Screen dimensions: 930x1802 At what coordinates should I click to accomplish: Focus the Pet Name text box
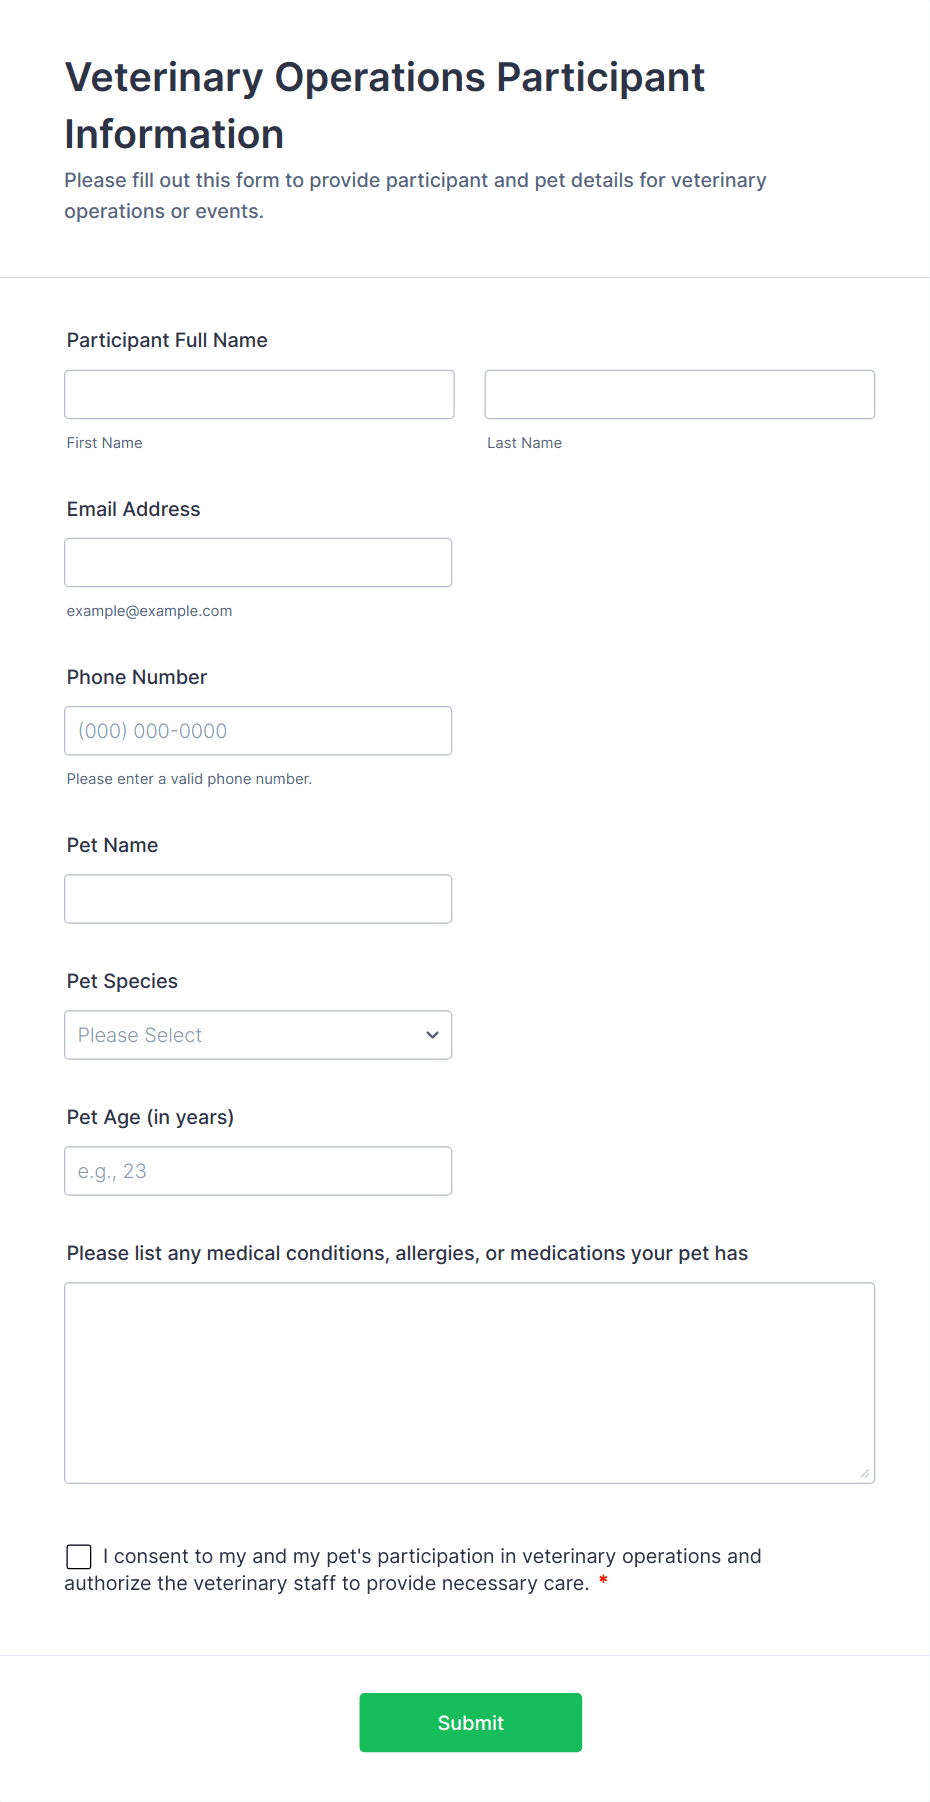point(258,899)
